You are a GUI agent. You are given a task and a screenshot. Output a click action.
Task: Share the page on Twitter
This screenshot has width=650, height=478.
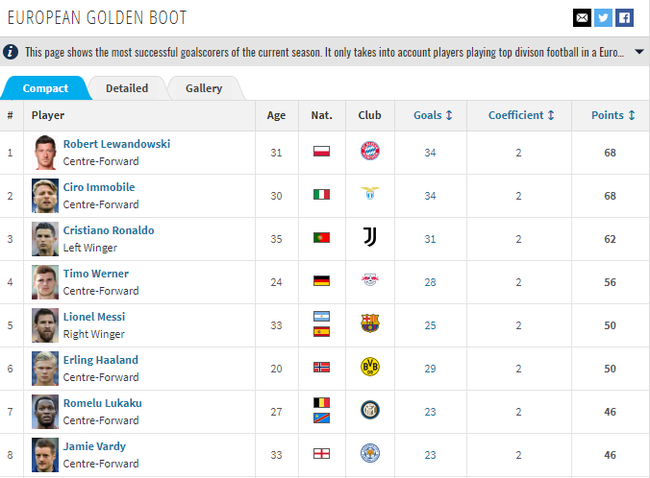click(x=603, y=17)
